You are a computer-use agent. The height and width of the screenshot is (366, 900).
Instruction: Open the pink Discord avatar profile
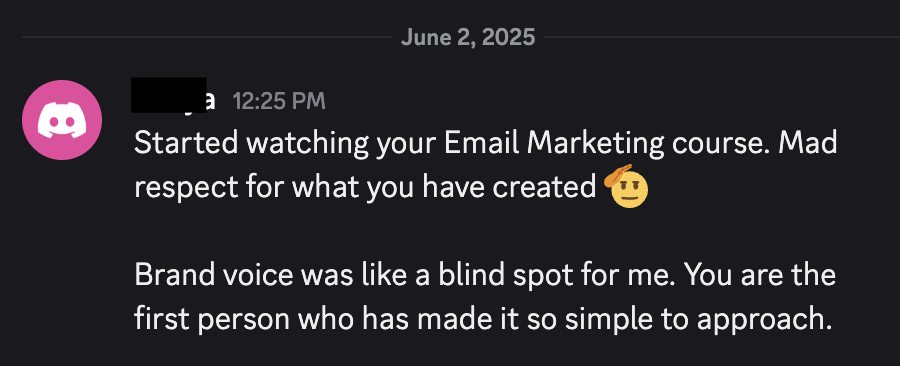tap(62, 120)
